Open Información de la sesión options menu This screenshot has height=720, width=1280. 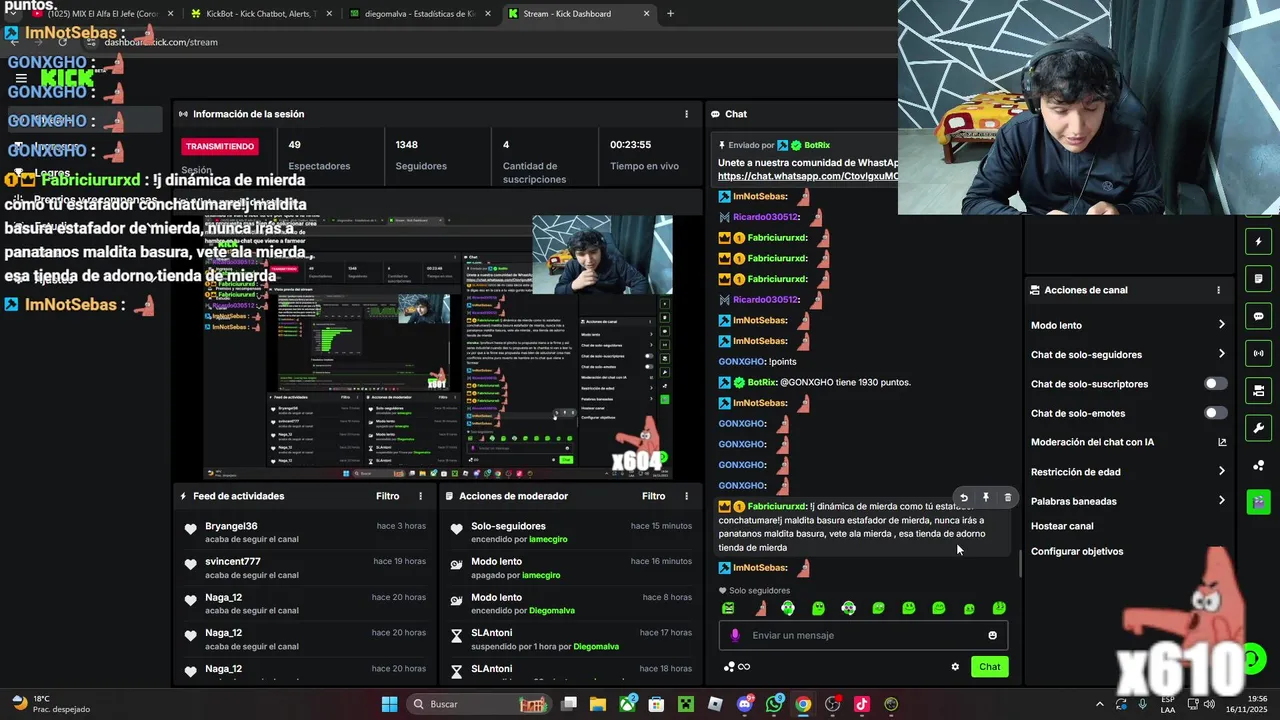[686, 114]
